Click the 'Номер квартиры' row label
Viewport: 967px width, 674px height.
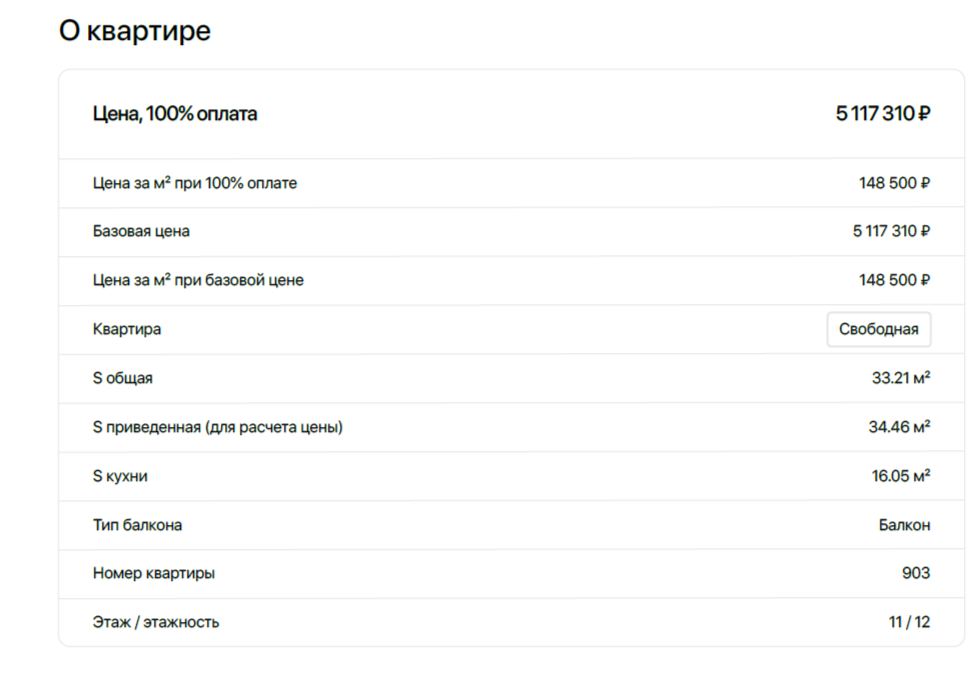pyautogui.click(x=154, y=573)
